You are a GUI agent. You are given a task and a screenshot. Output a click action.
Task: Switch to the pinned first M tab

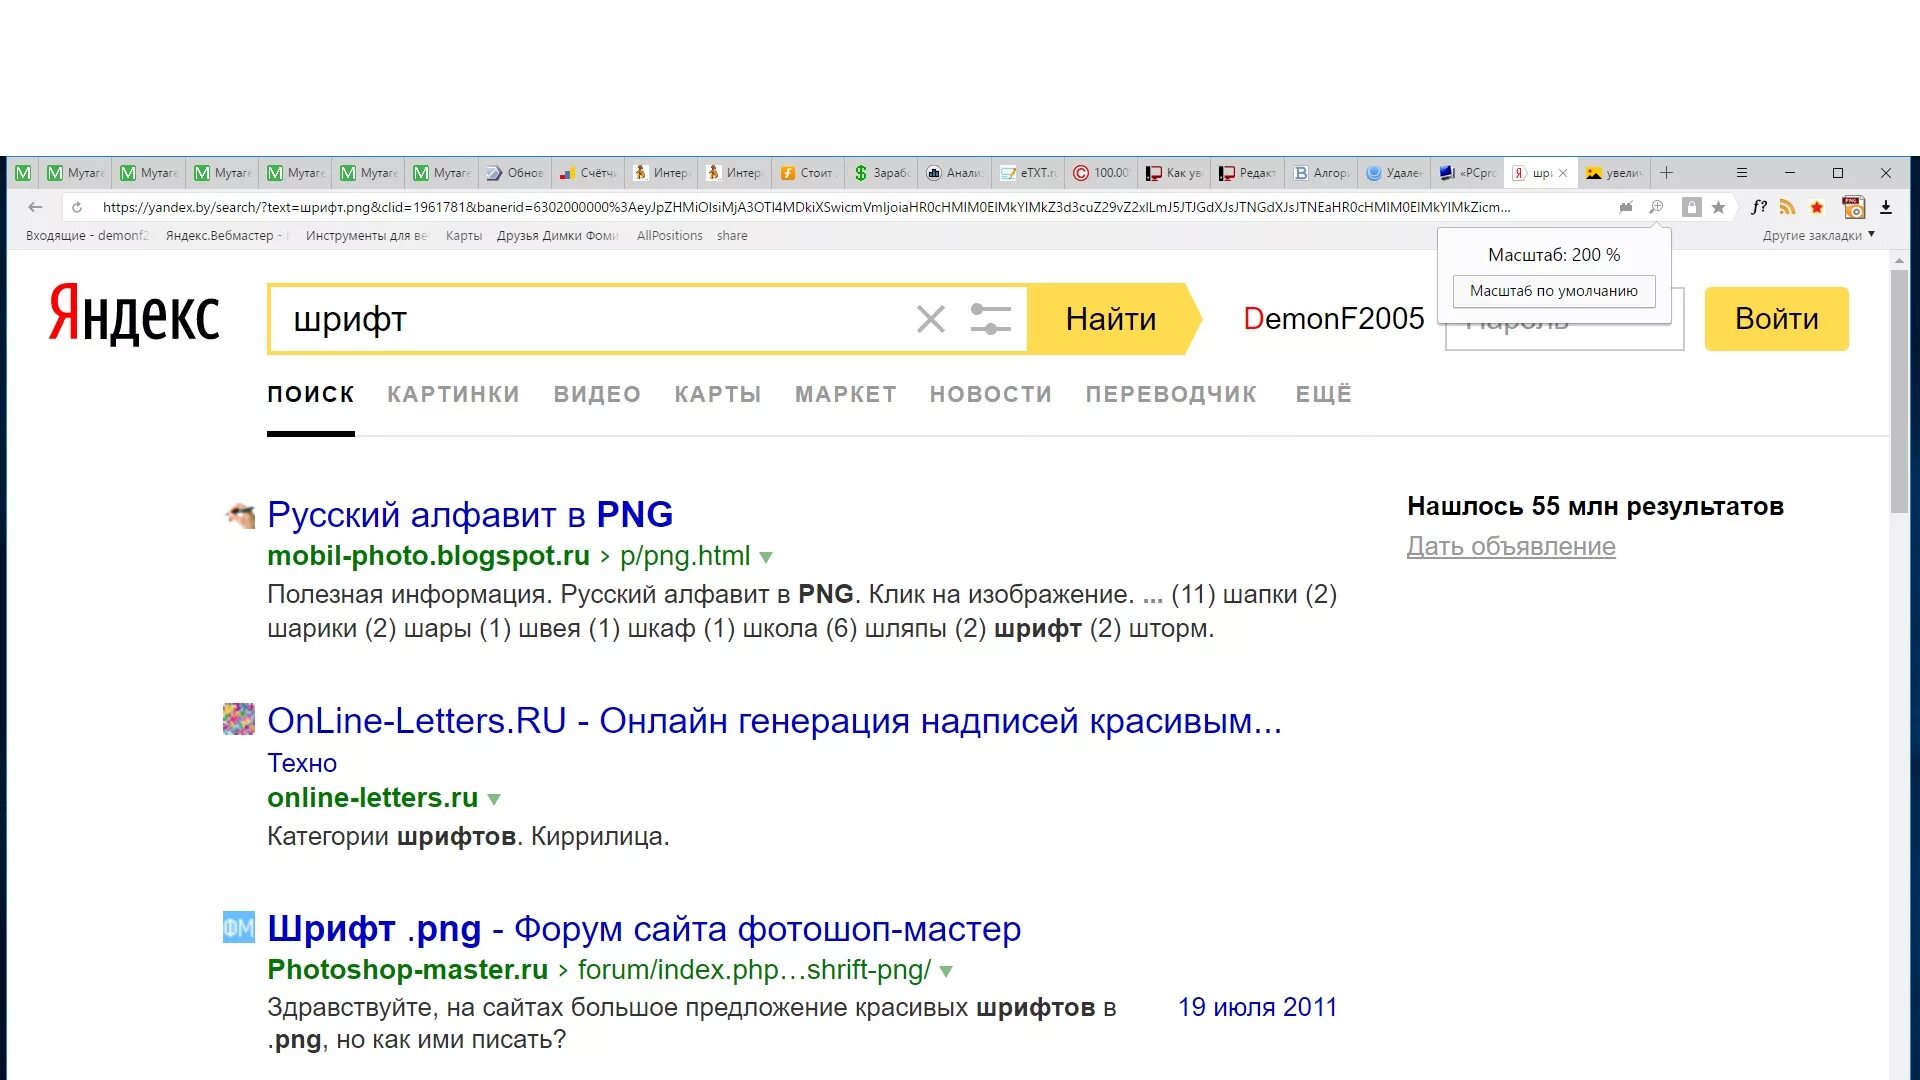[x=23, y=173]
